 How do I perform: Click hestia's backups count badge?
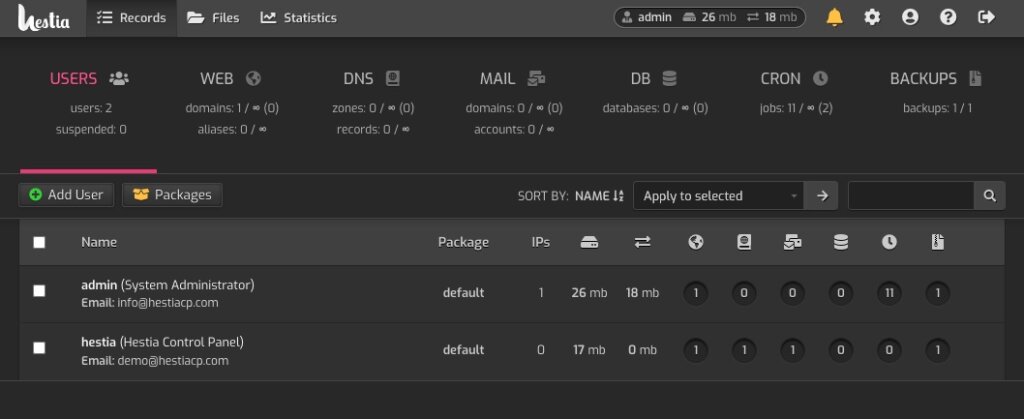pyautogui.click(x=938, y=350)
